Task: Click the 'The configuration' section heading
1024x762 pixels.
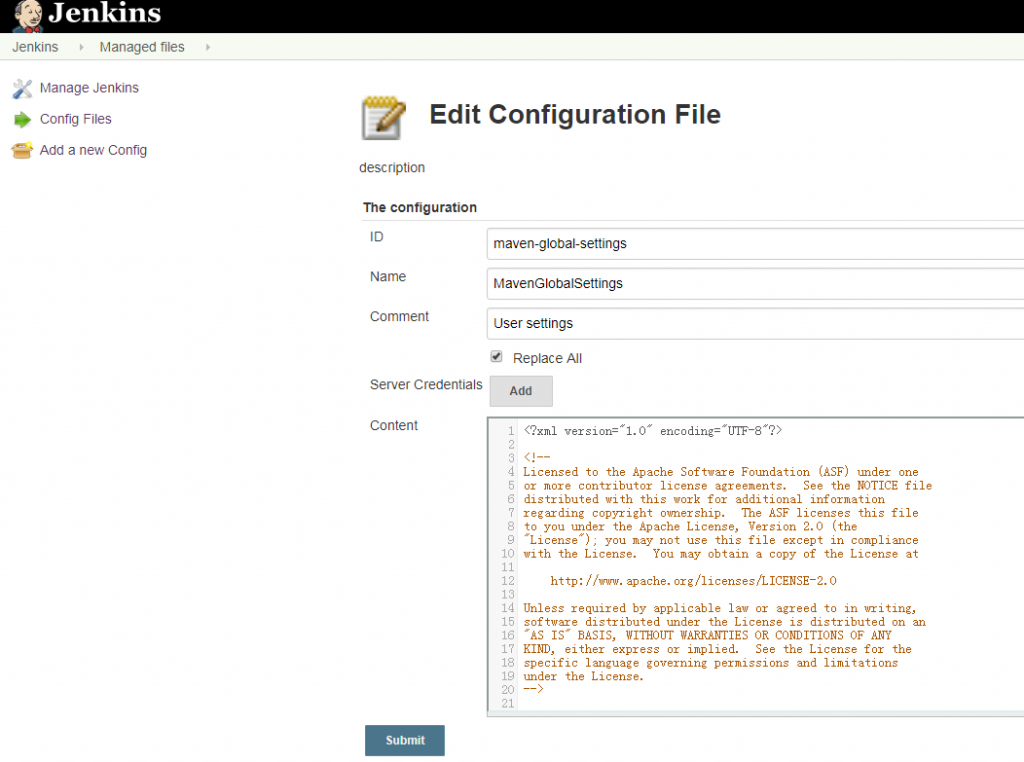Action: pos(420,208)
